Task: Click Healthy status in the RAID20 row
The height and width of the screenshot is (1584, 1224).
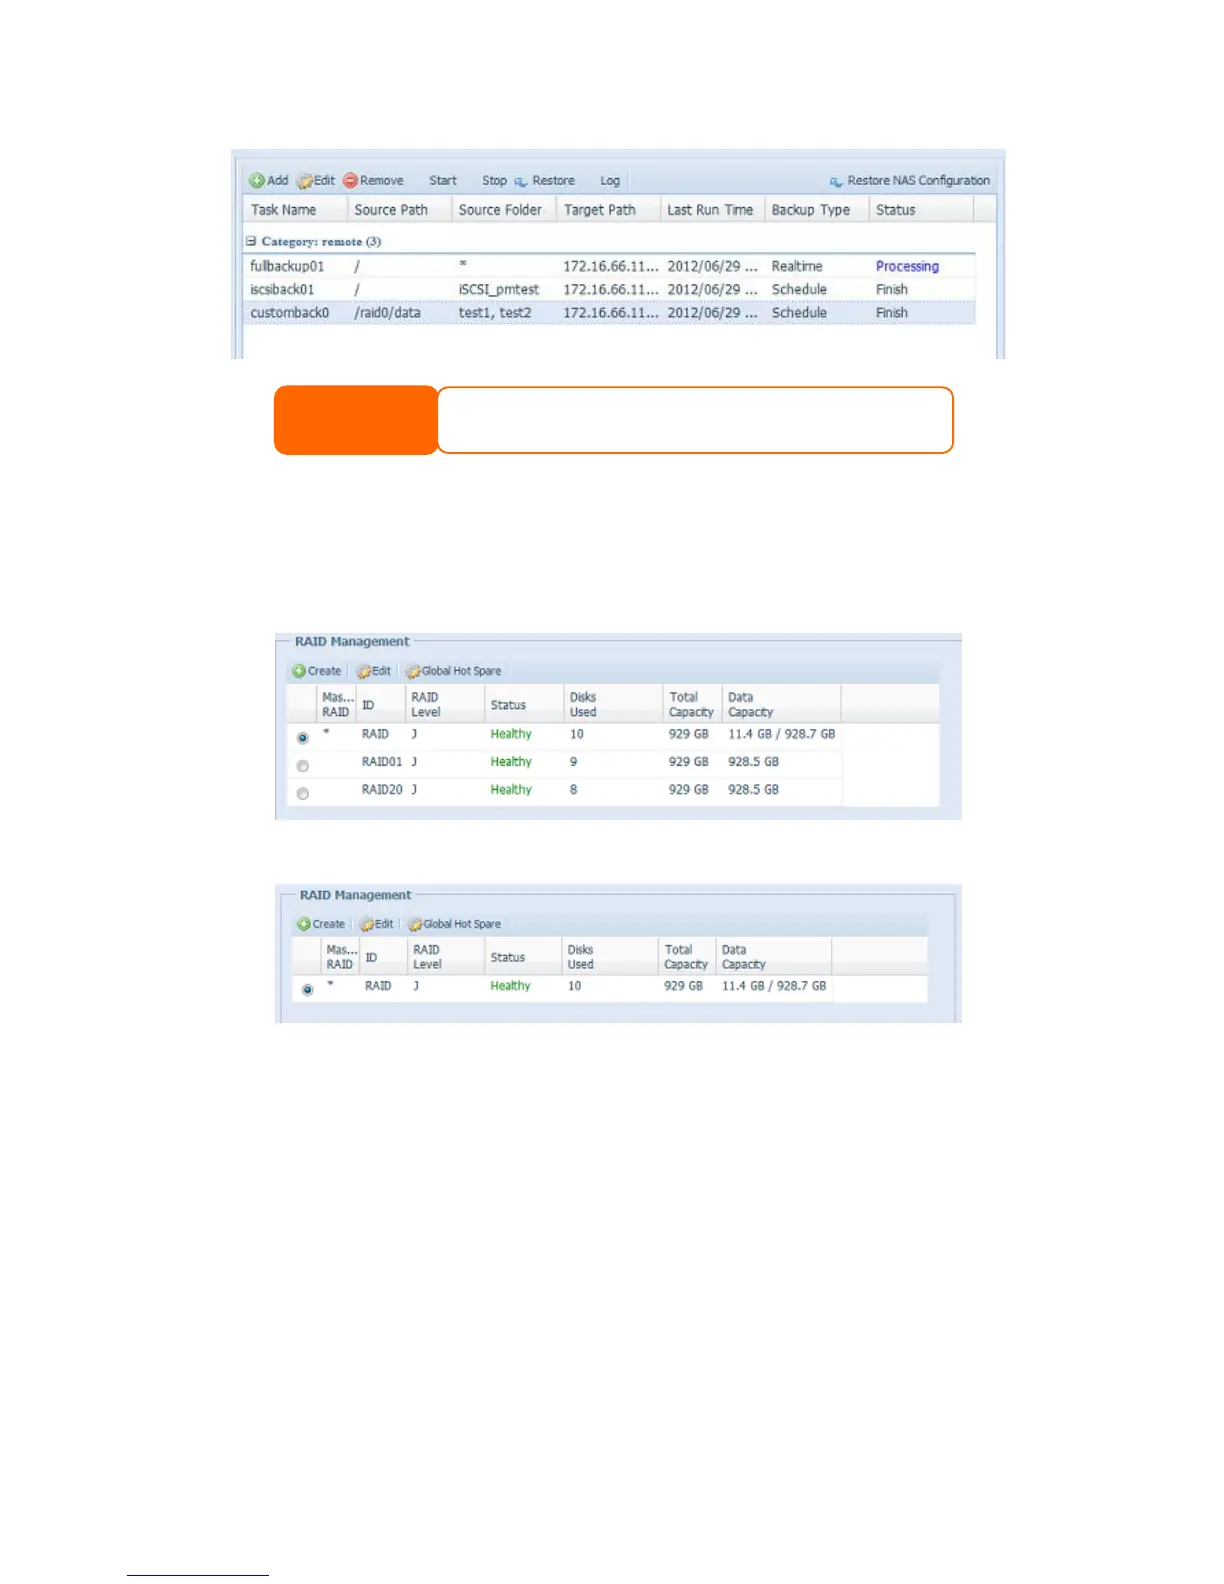Action: coord(511,790)
